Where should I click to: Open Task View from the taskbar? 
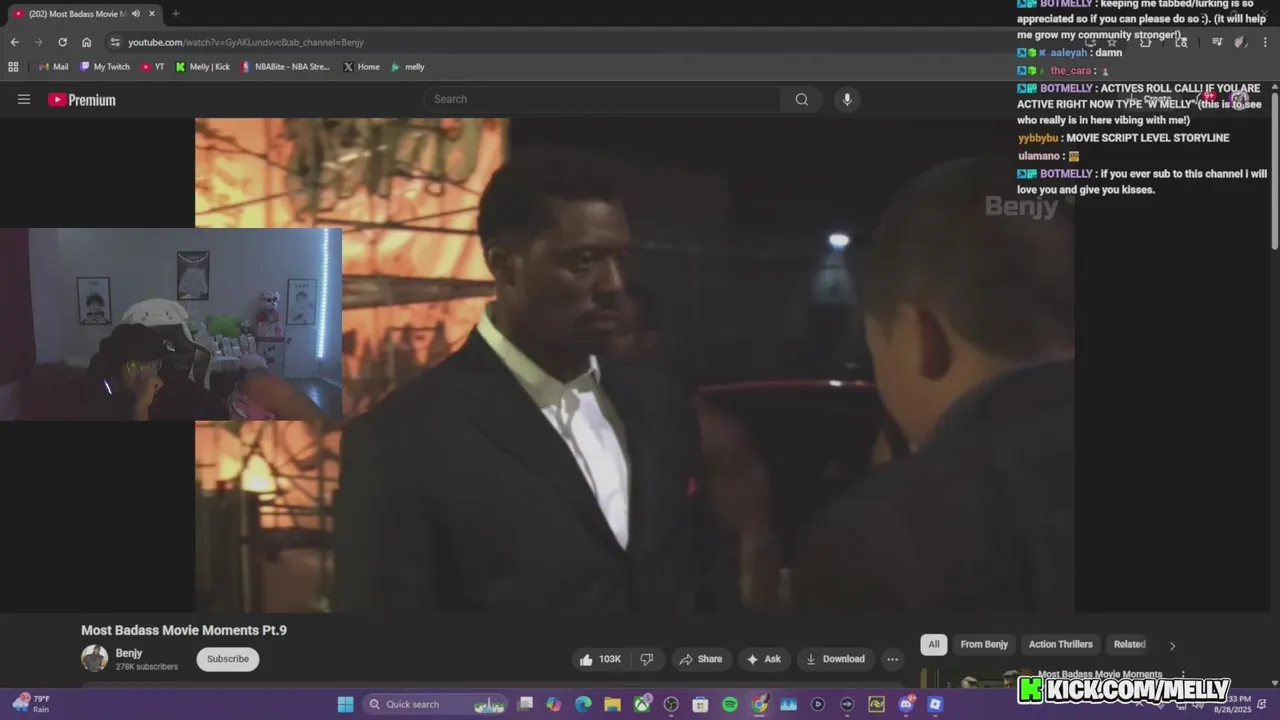point(525,704)
